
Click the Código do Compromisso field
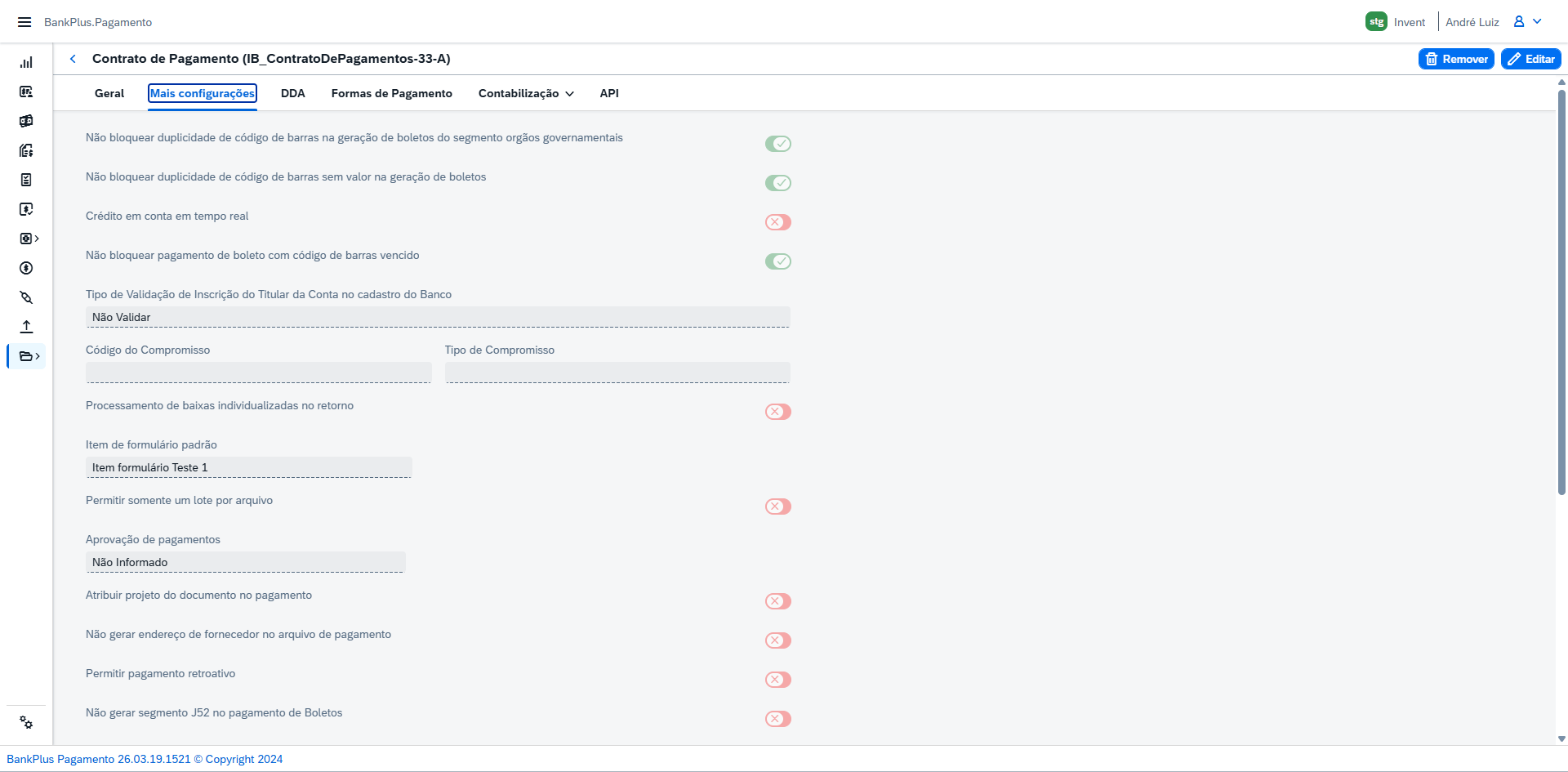tap(259, 372)
